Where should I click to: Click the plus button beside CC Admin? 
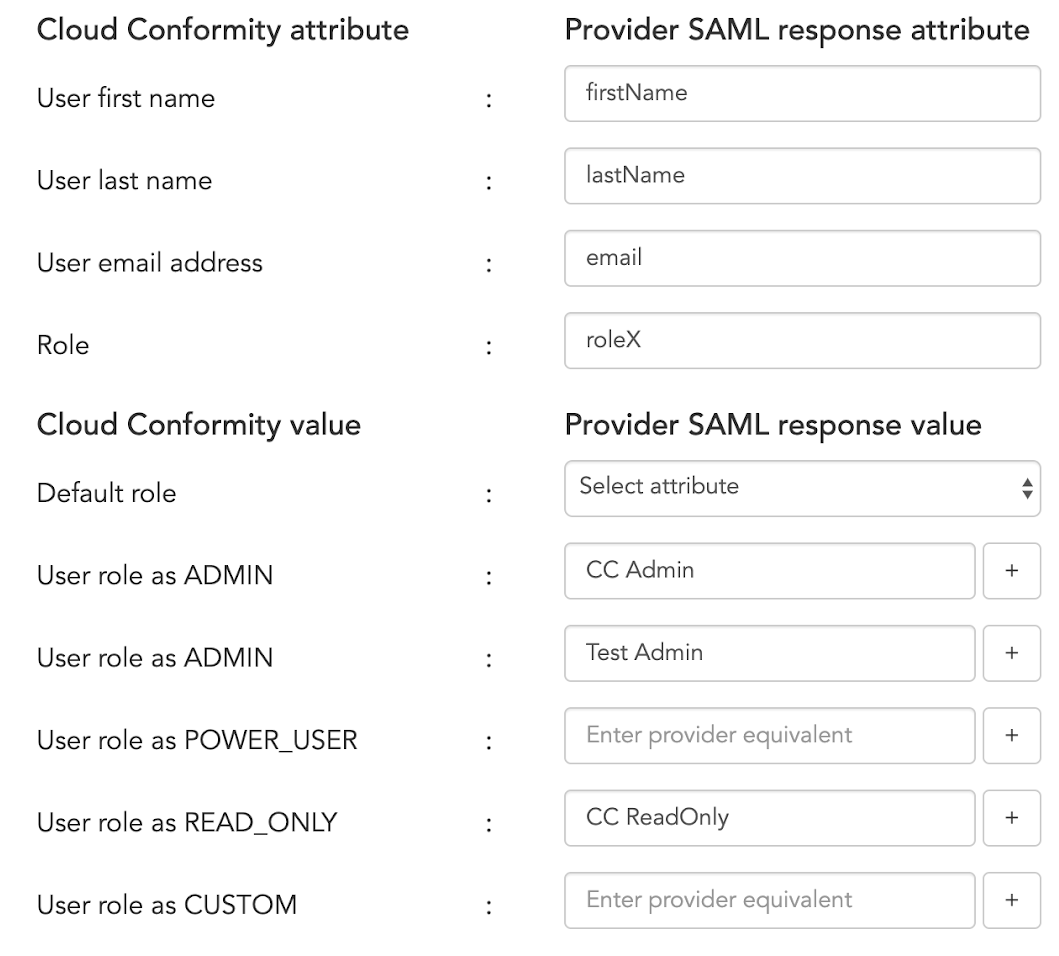1011,571
